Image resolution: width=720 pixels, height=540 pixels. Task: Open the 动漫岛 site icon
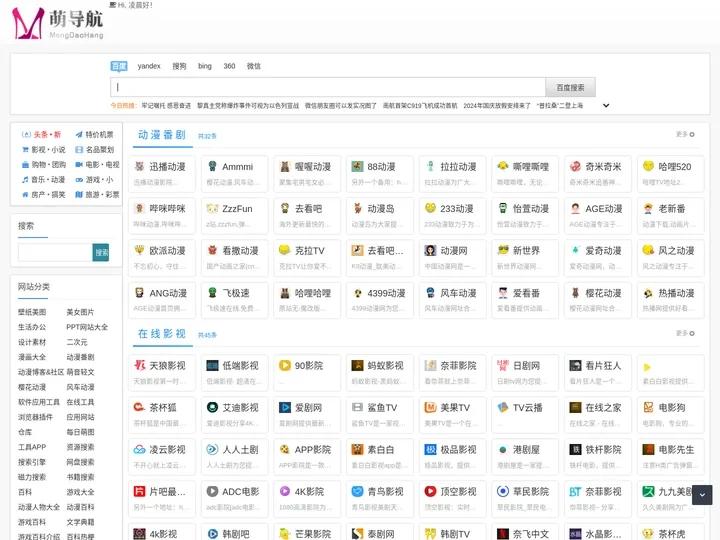(x=357, y=208)
